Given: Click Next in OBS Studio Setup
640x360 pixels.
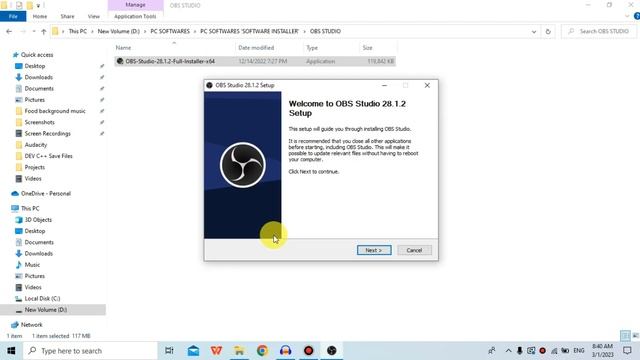Looking at the screenshot, I should click(374, 250).
